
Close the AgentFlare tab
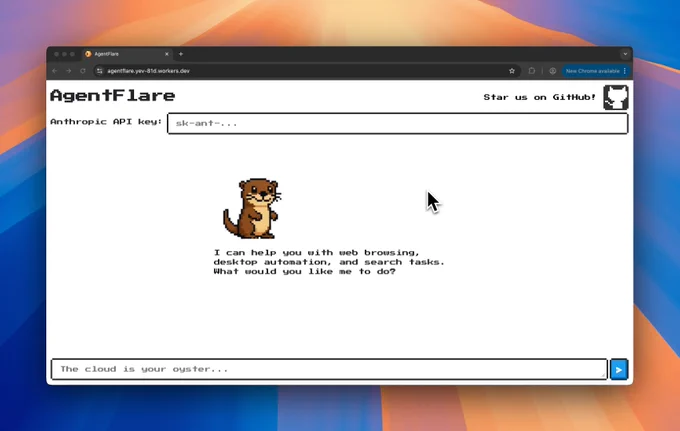pyautogui.click(x=167, y=54)
